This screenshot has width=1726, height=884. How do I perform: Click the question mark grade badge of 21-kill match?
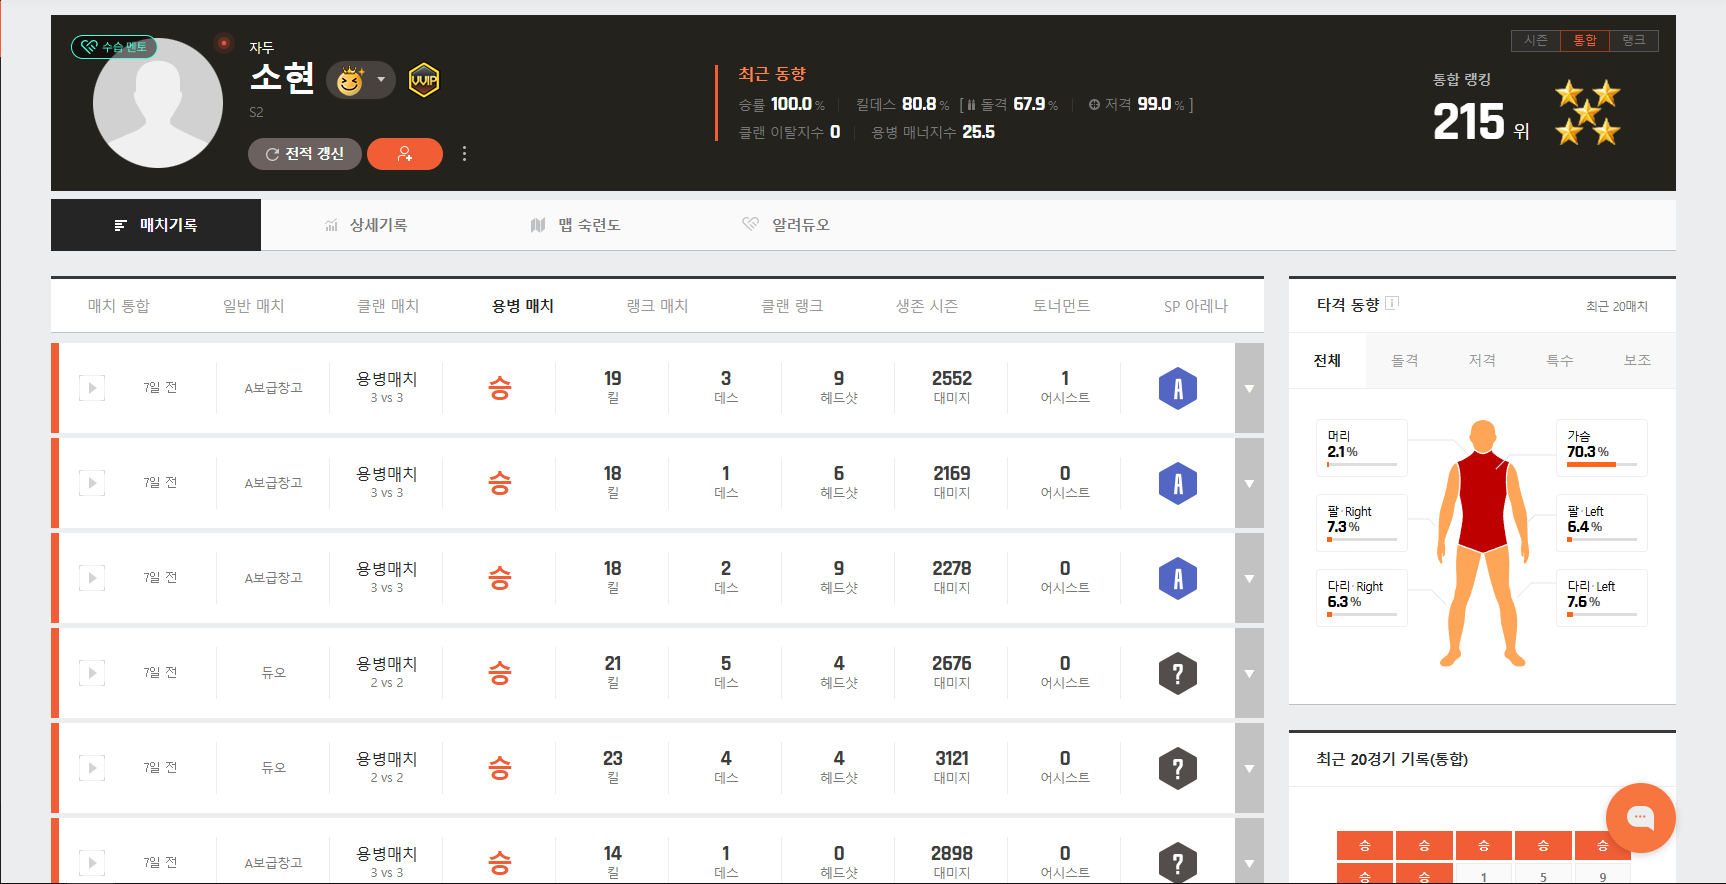point(1177,674)
